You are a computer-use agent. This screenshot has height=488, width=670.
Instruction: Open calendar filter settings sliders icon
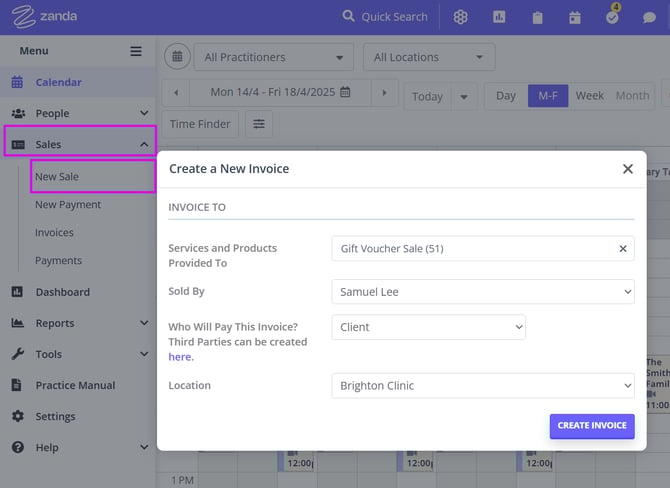point(259,124)
